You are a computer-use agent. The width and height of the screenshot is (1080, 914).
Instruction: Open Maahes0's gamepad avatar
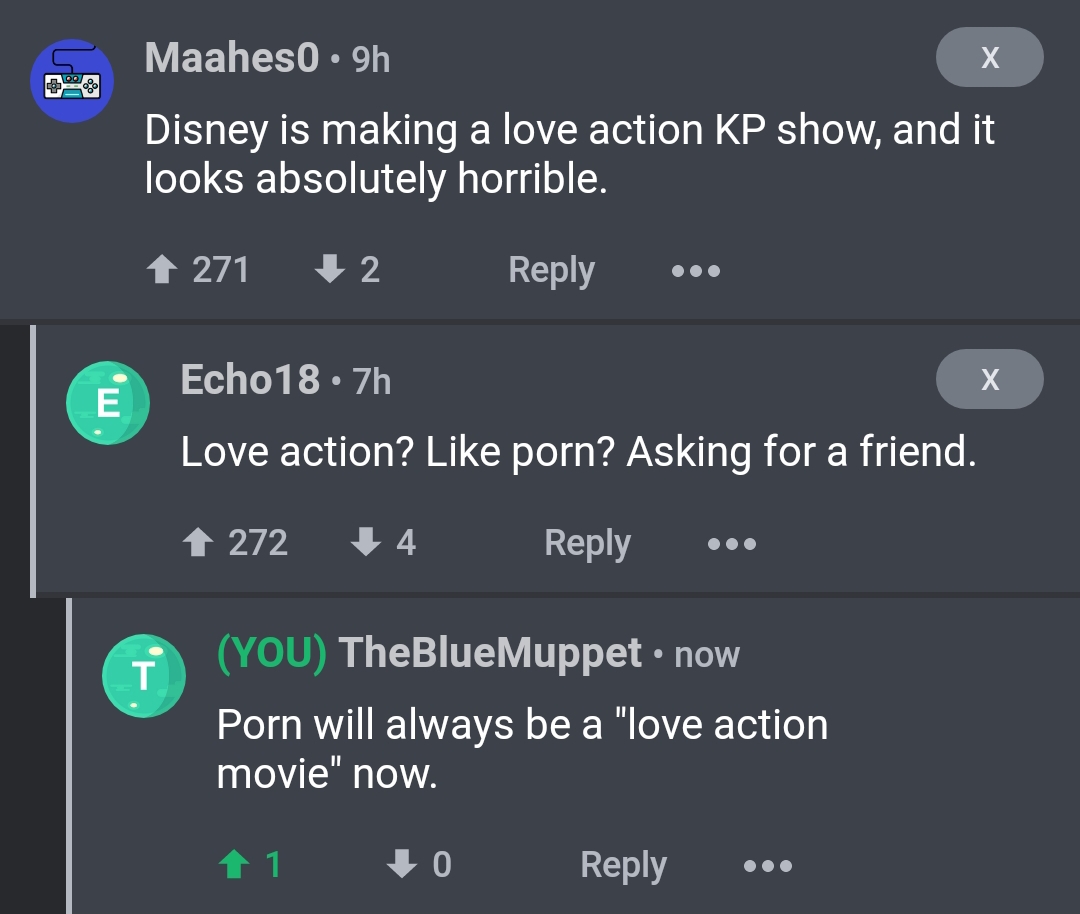coord(72,81)
